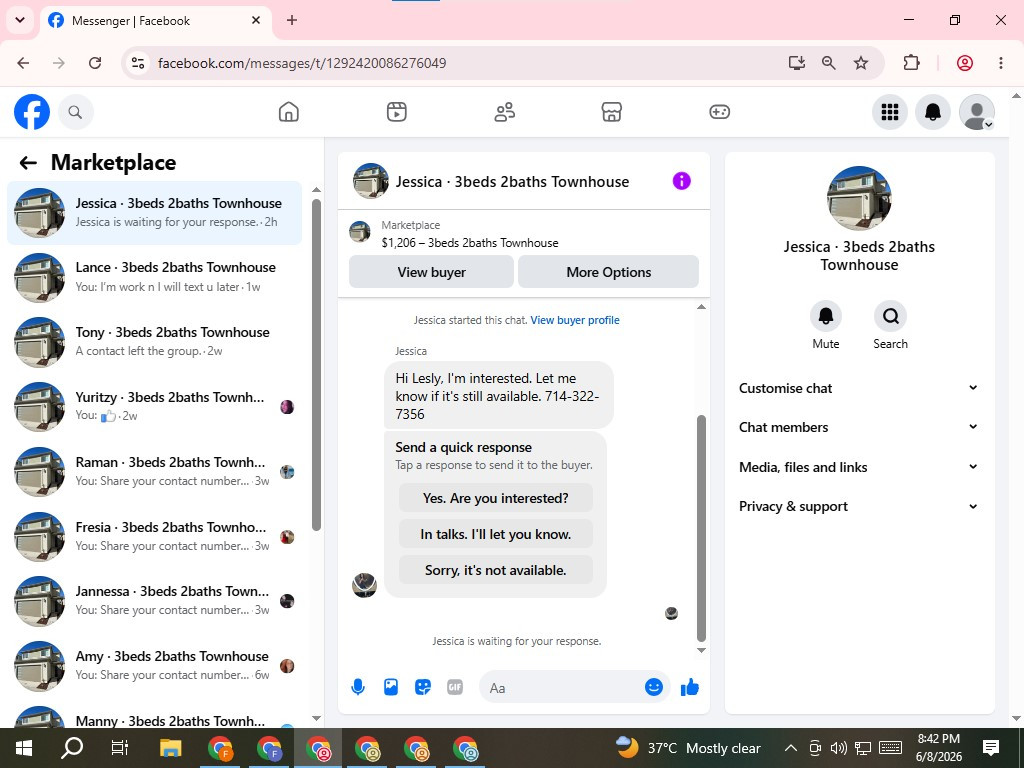Close the Messenger | Facebook tab
Viewport: 1024px width, 768px height.
tap(256, 20)
